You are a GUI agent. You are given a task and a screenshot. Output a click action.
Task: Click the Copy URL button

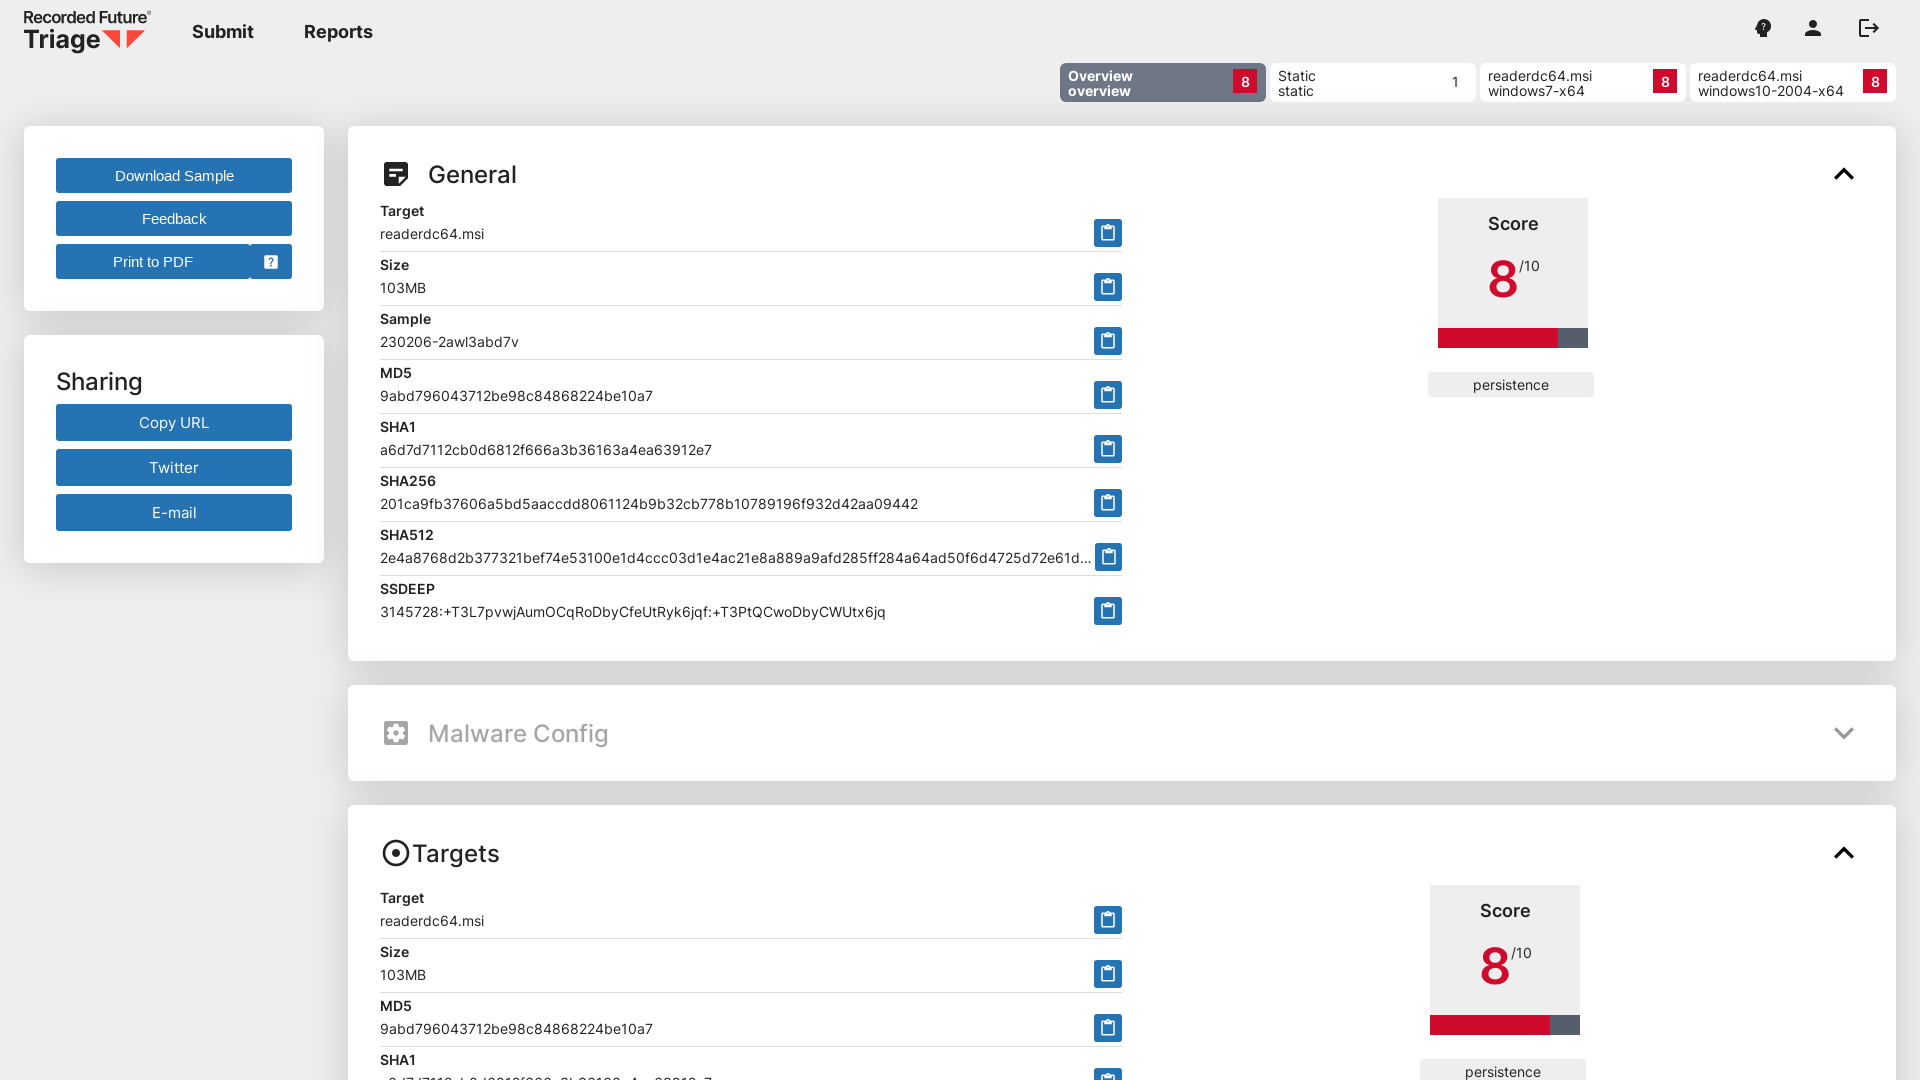(173, 422)
